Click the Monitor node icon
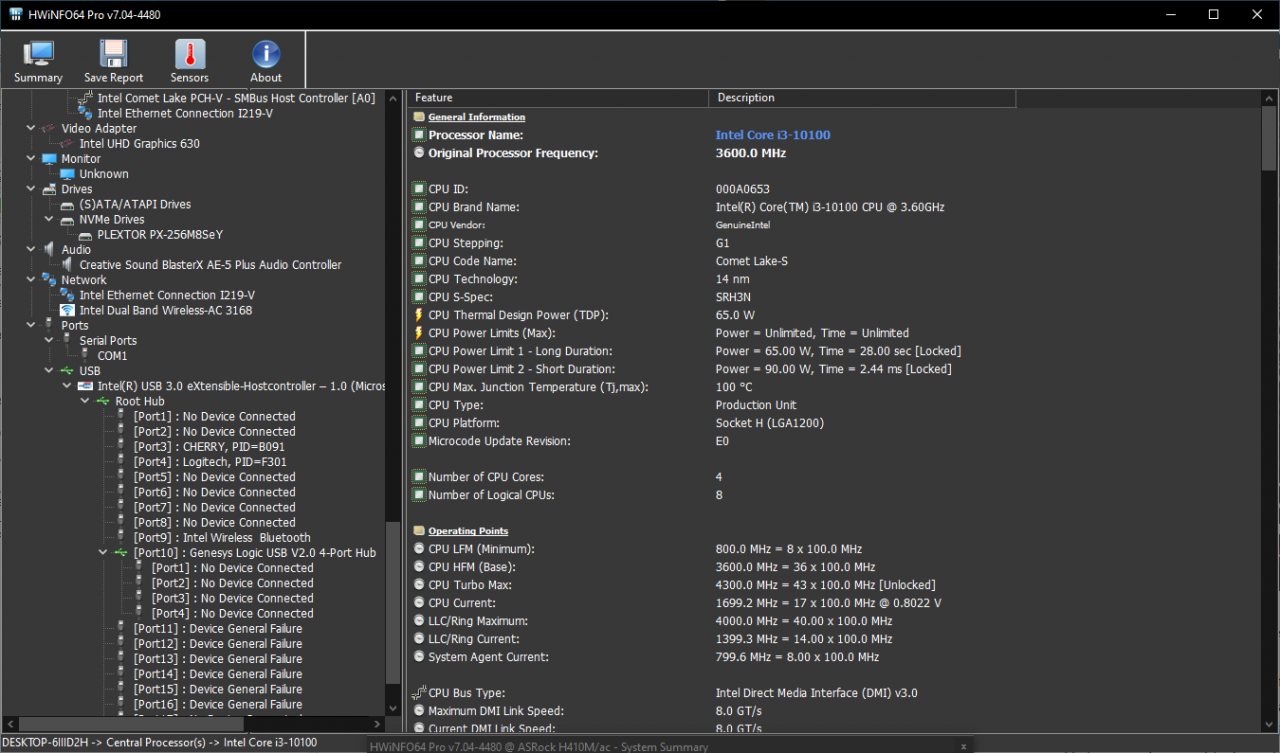Image resolution: width=1280 pixels, height=753 pixels. coord(50,158)
